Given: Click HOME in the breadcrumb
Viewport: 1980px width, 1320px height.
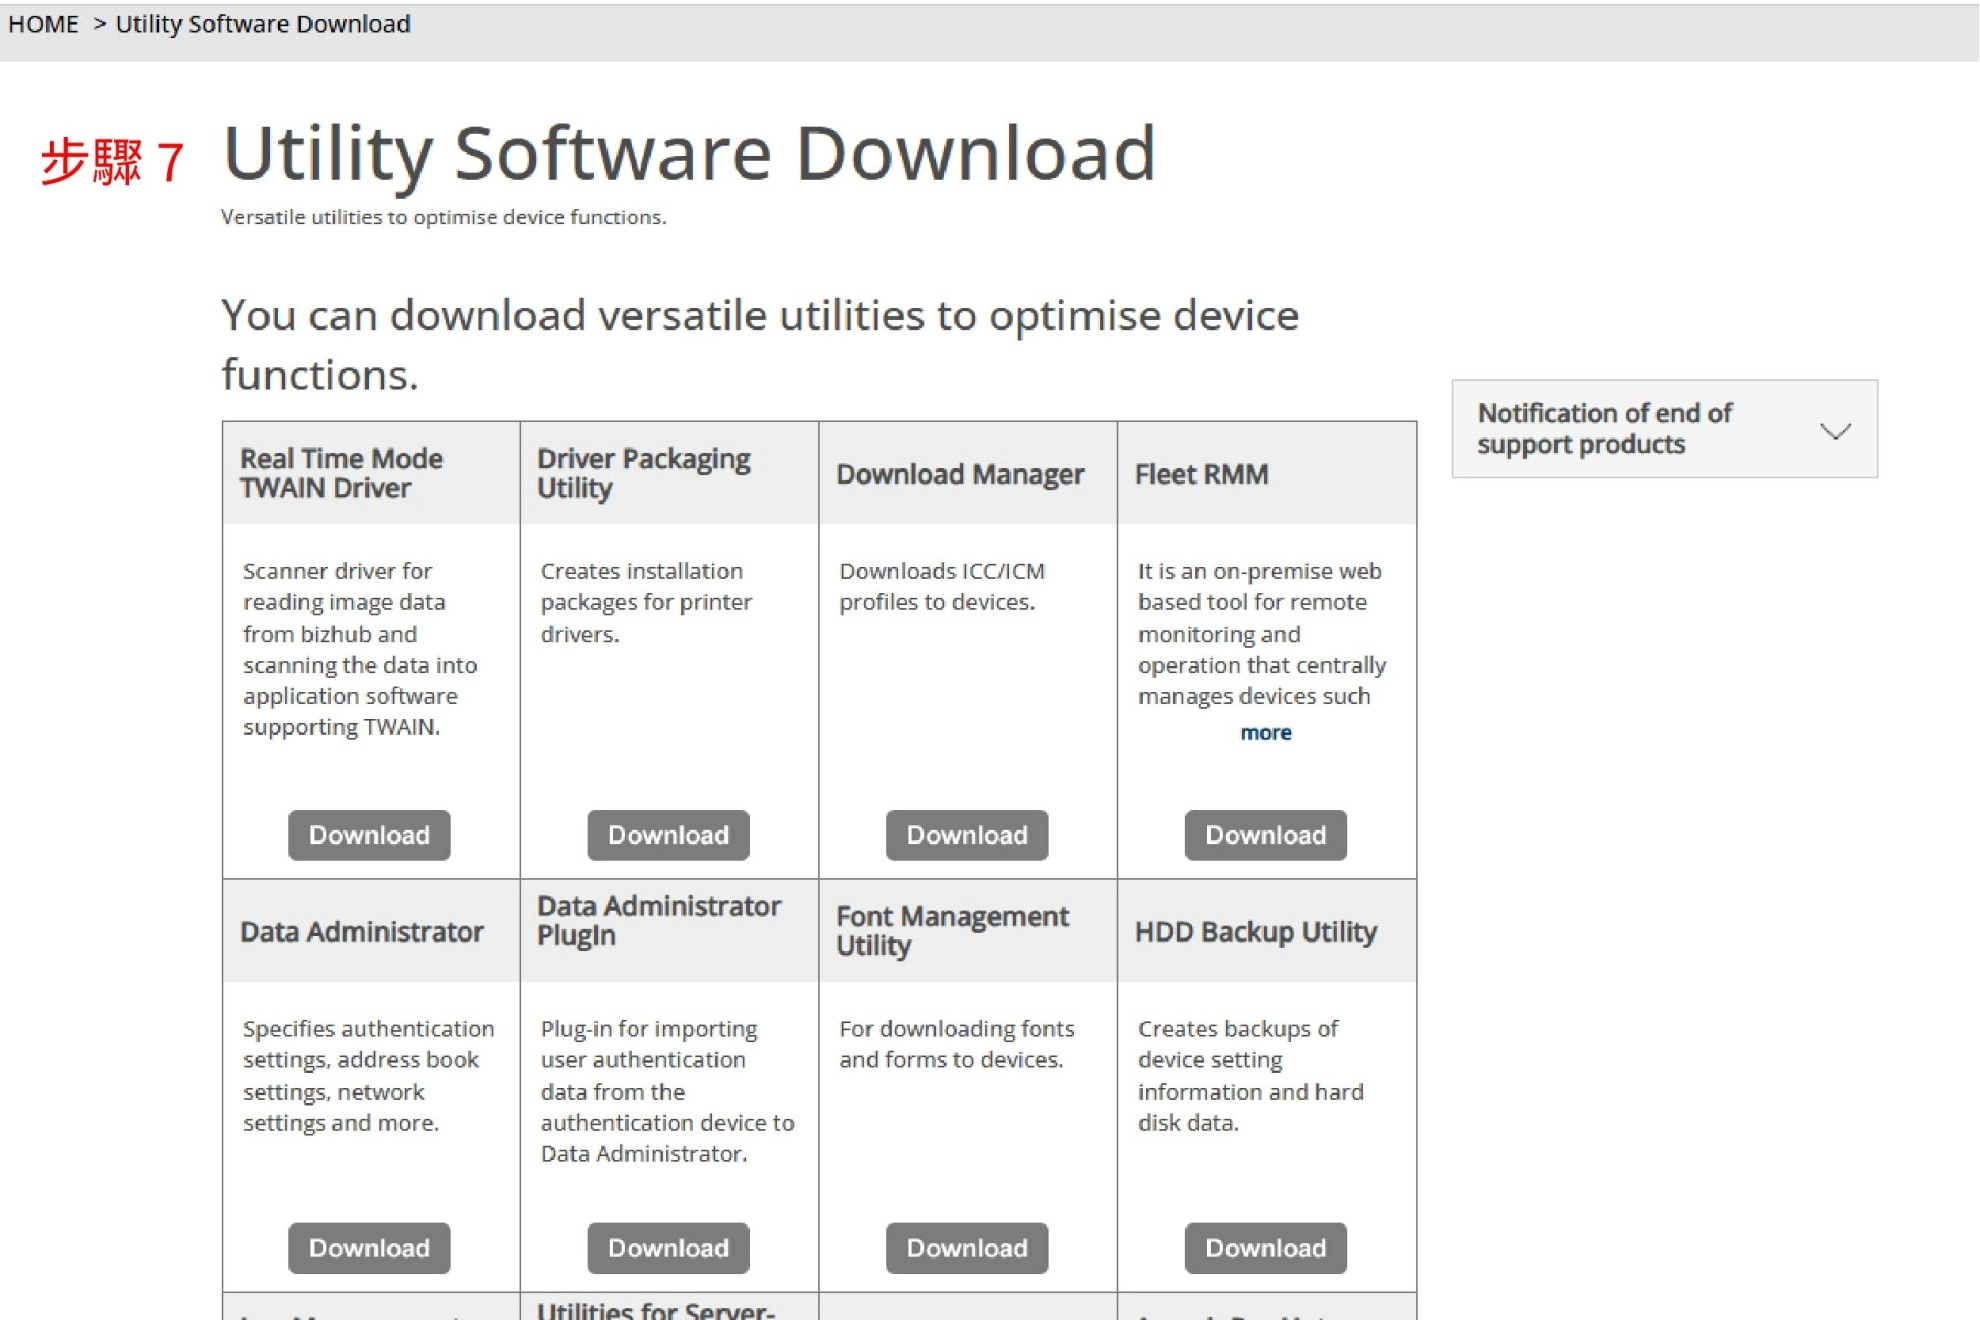Looking at the screenshot, I should point(43,24).
